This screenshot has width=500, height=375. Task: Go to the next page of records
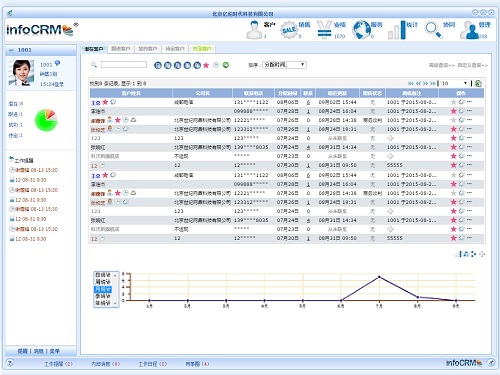tap(426, 83)
